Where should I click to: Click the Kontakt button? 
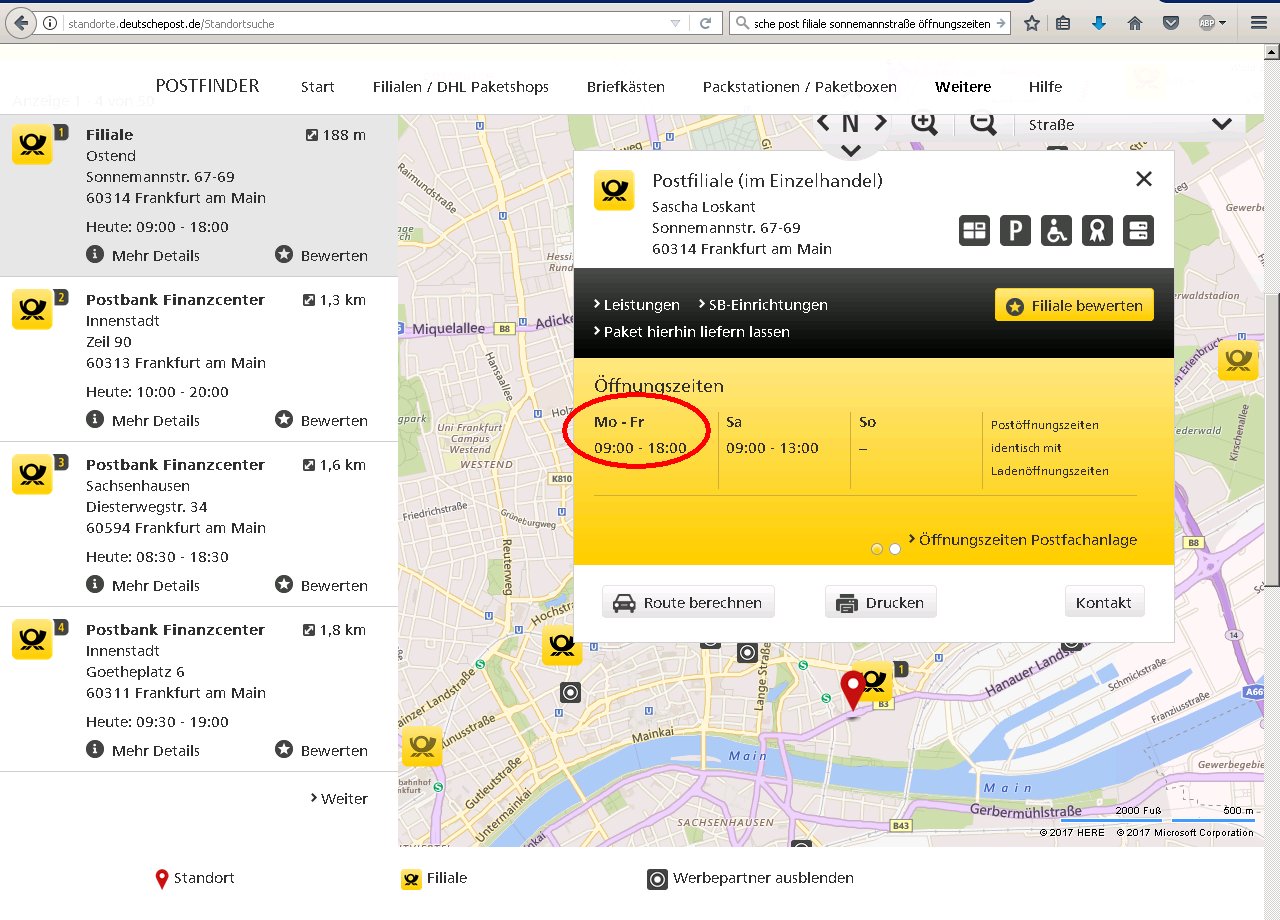point(1104,602)
